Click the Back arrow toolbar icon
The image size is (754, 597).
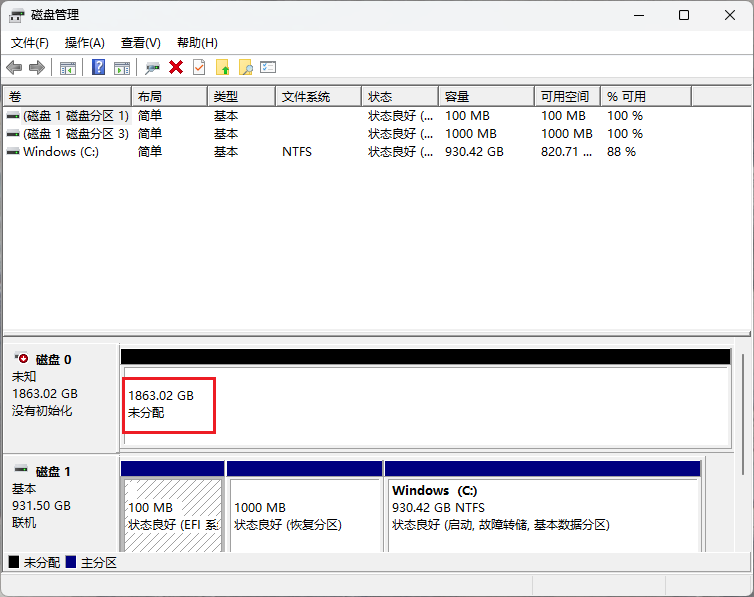(x=14, y=67)
